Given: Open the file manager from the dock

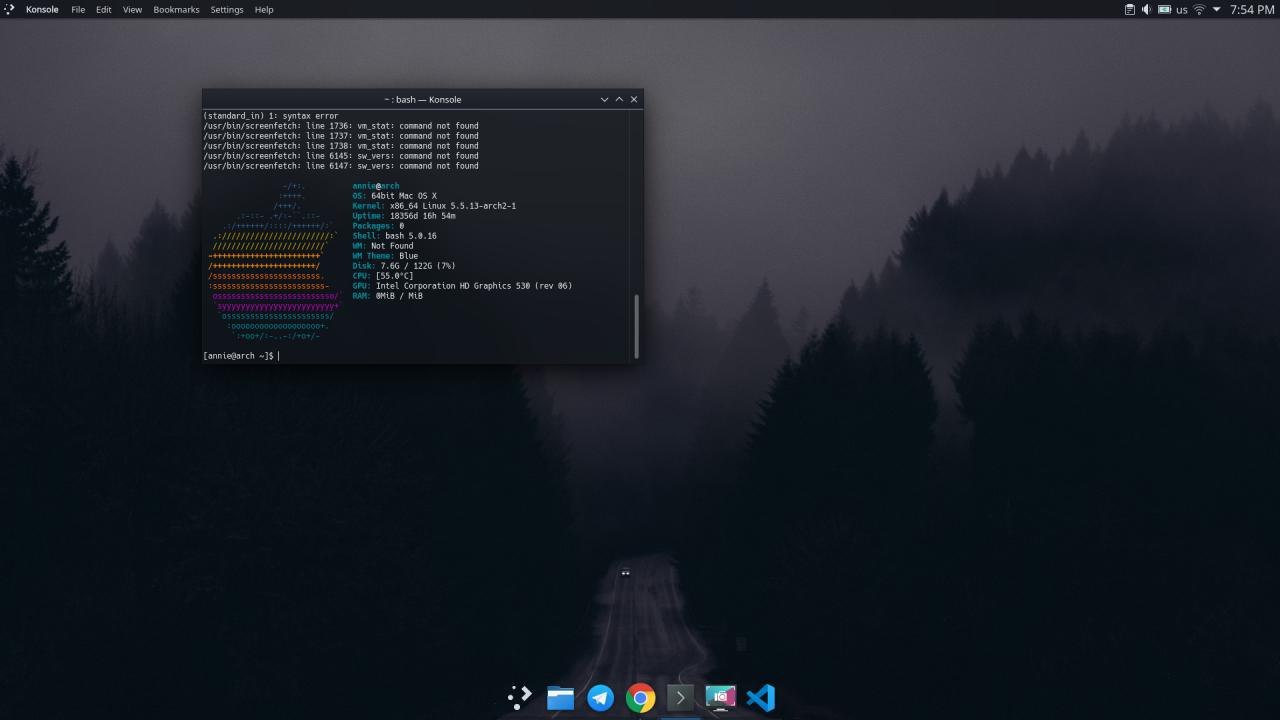Looking at the screenshot, I should click(560, 697).
